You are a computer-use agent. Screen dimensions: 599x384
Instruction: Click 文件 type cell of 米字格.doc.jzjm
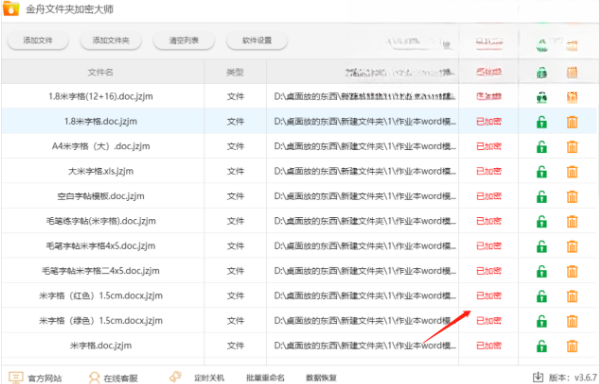click(235, 345)
